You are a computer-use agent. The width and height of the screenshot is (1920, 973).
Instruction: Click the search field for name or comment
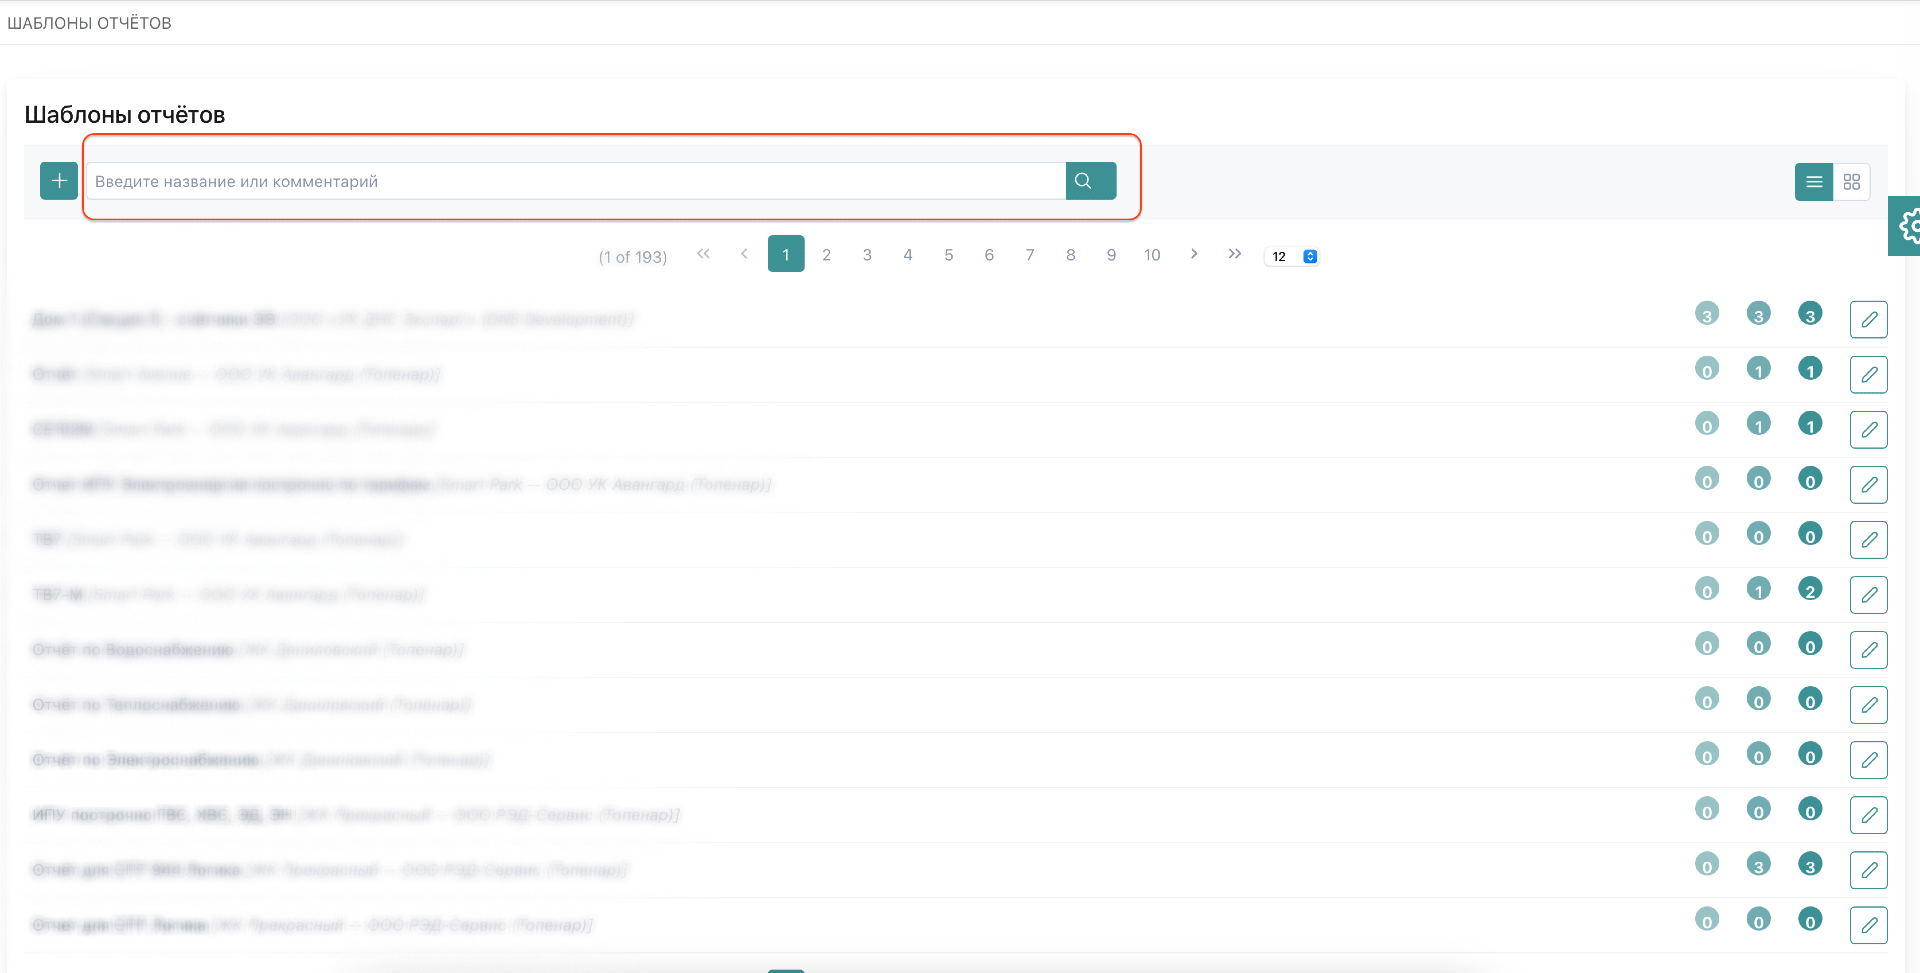pyautogui.click(x=575, y=181)
